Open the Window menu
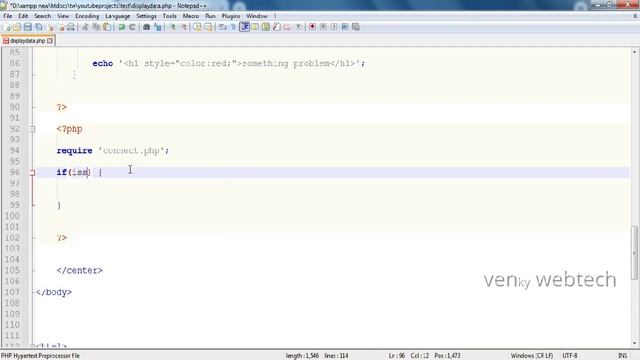This screenshot has height=360, width=640. 257,16
